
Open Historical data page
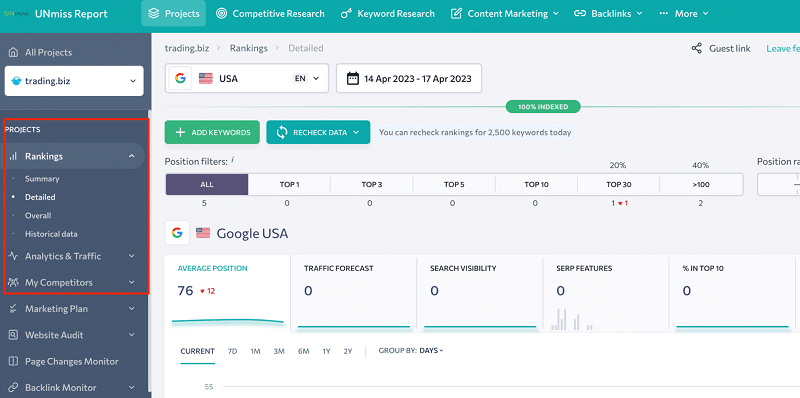[x=51, y=234]
